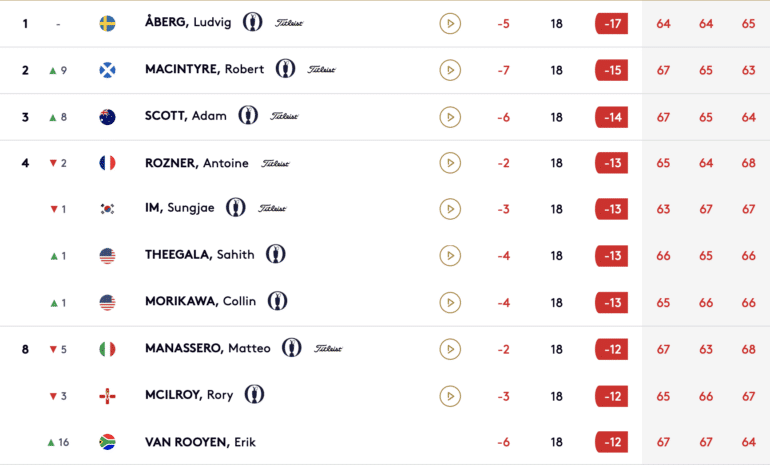
Task: Open THEEGALA, Sahith player link
Action: pos(200,254)
